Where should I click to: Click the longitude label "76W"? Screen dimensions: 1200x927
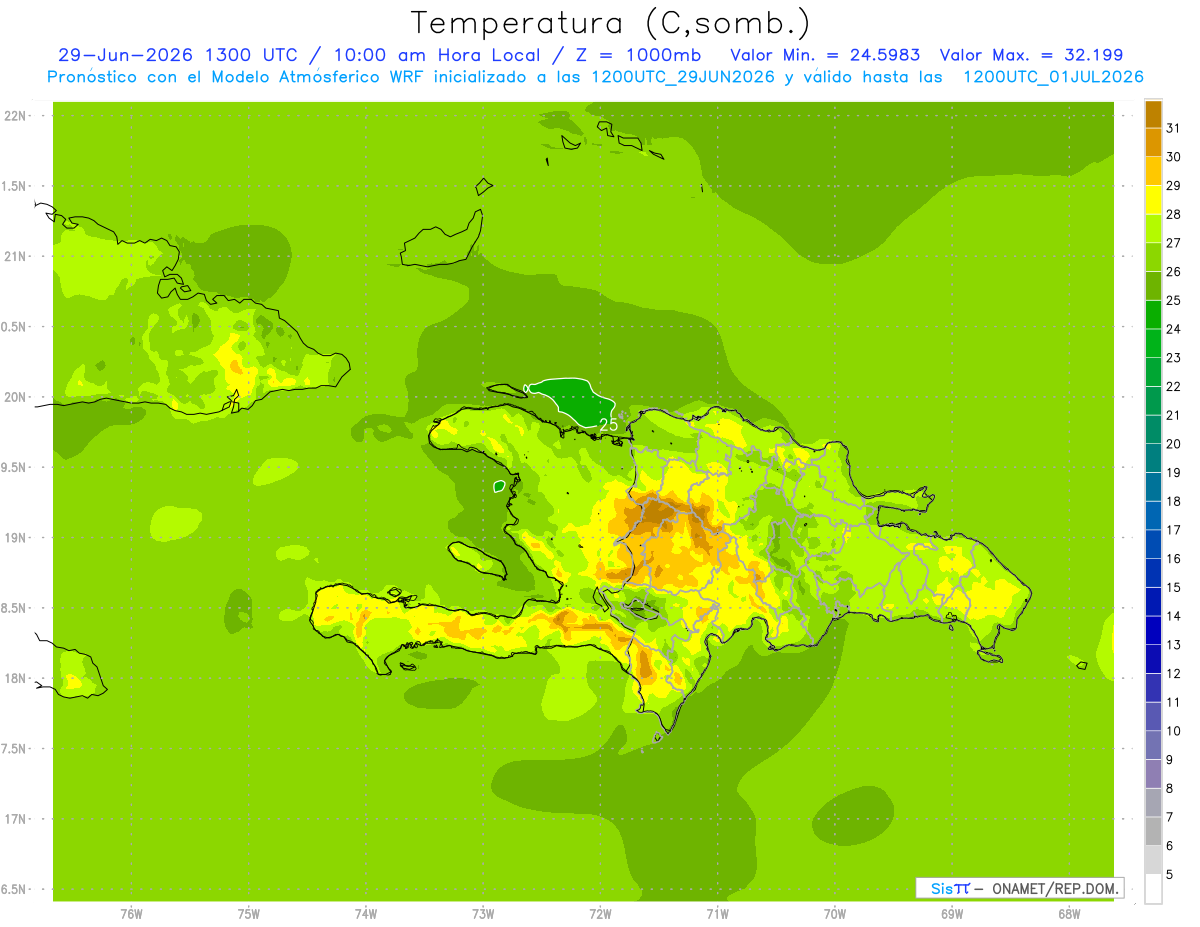131,914
